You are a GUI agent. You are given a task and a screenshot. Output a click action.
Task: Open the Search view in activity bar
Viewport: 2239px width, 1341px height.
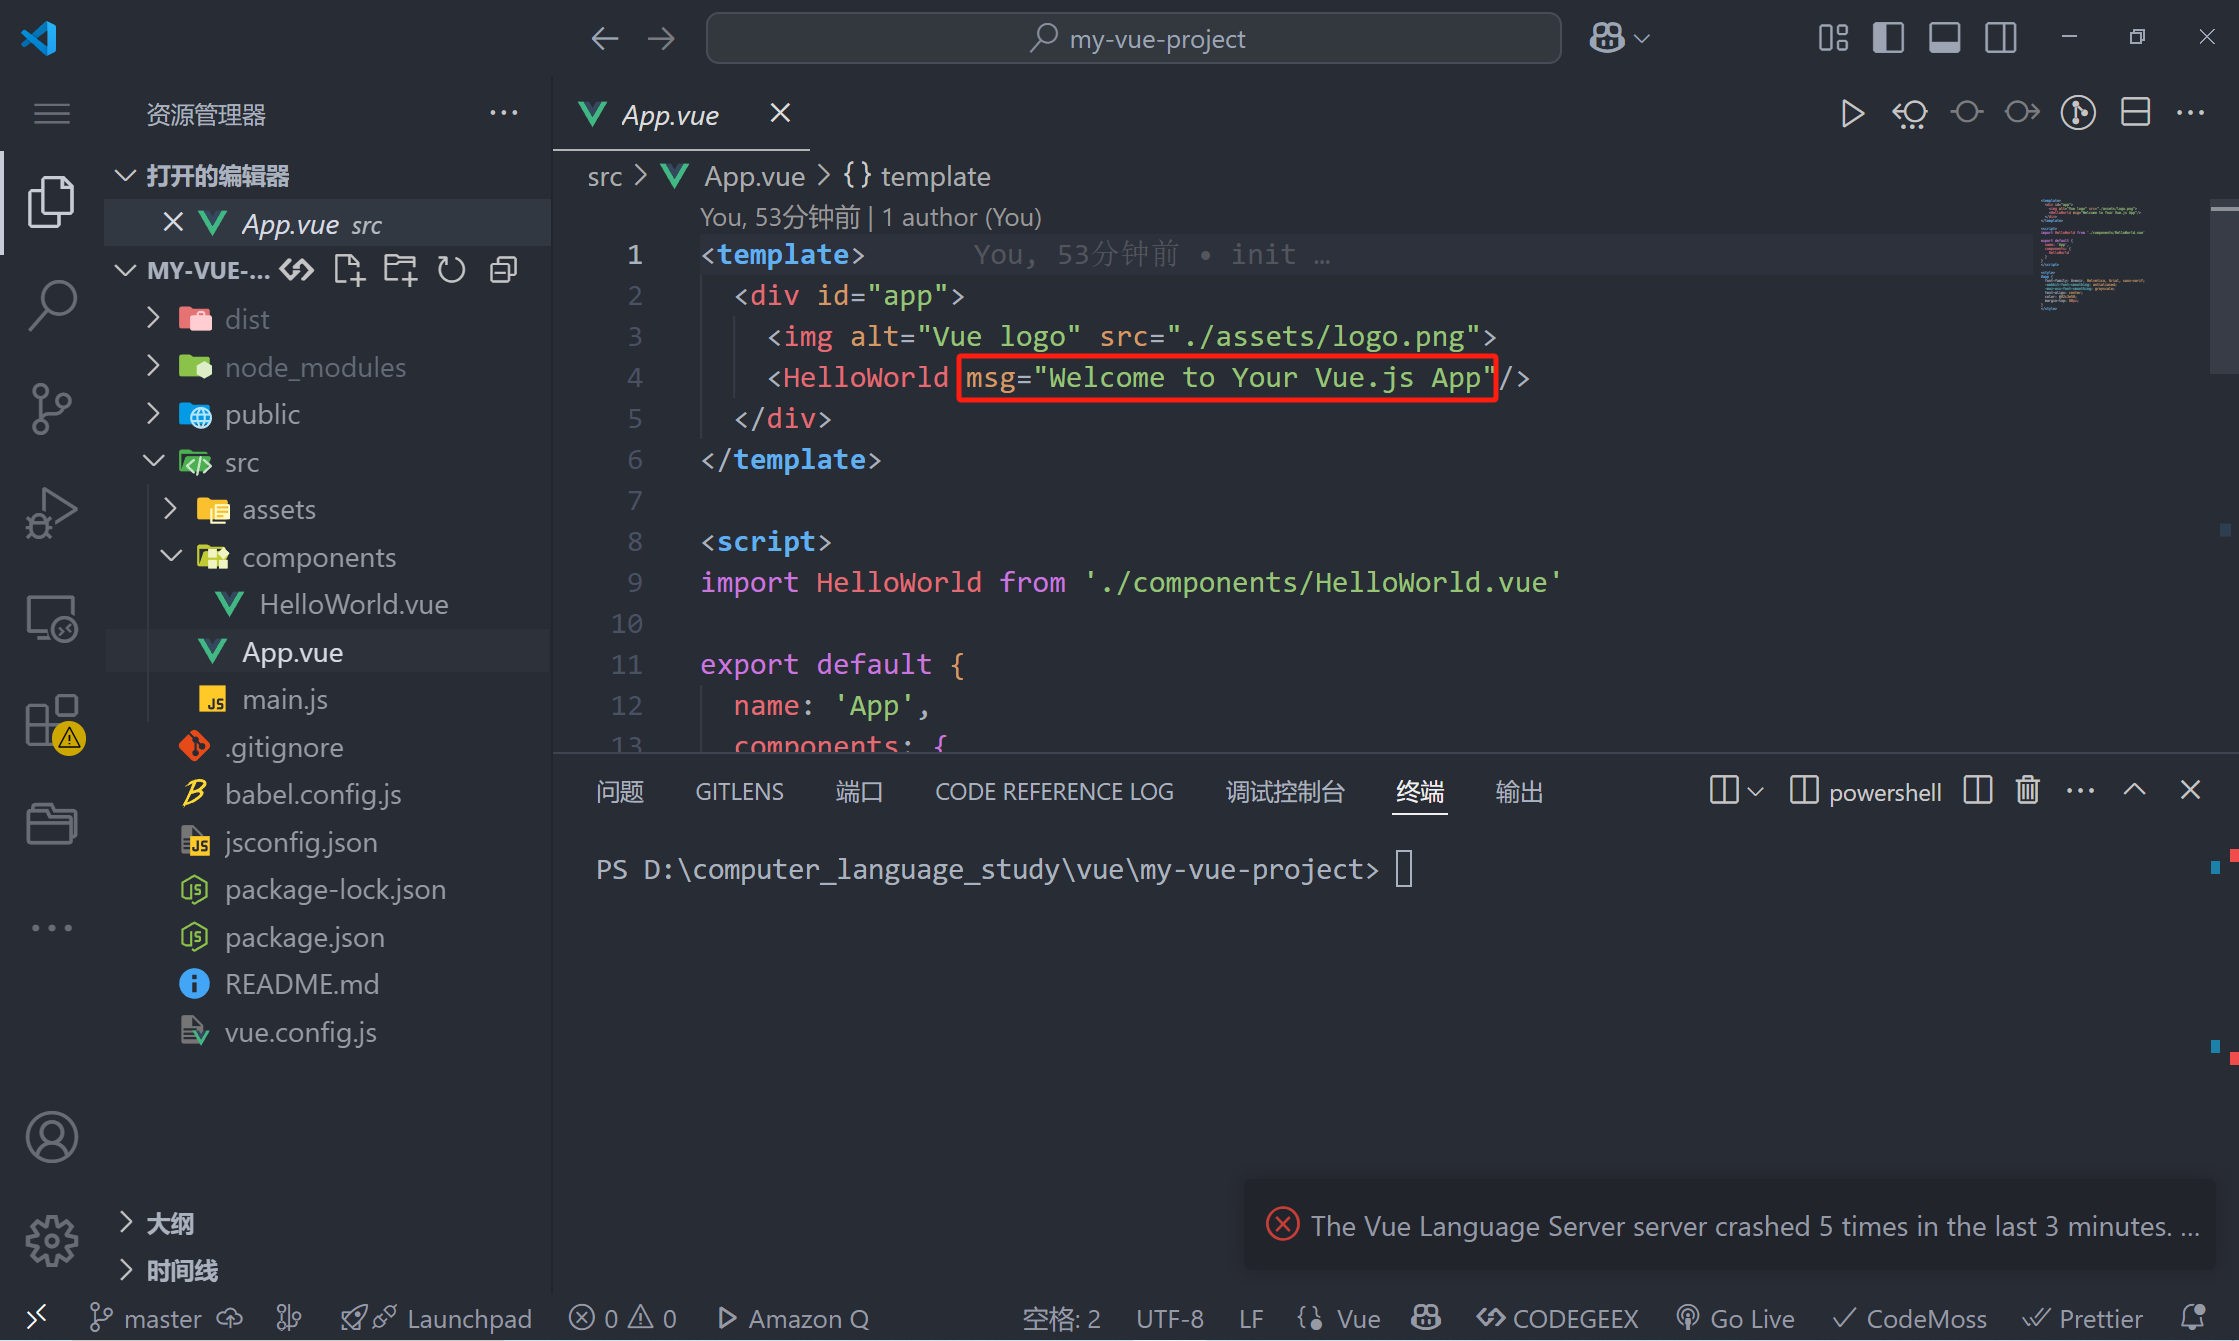coord(51,305)
